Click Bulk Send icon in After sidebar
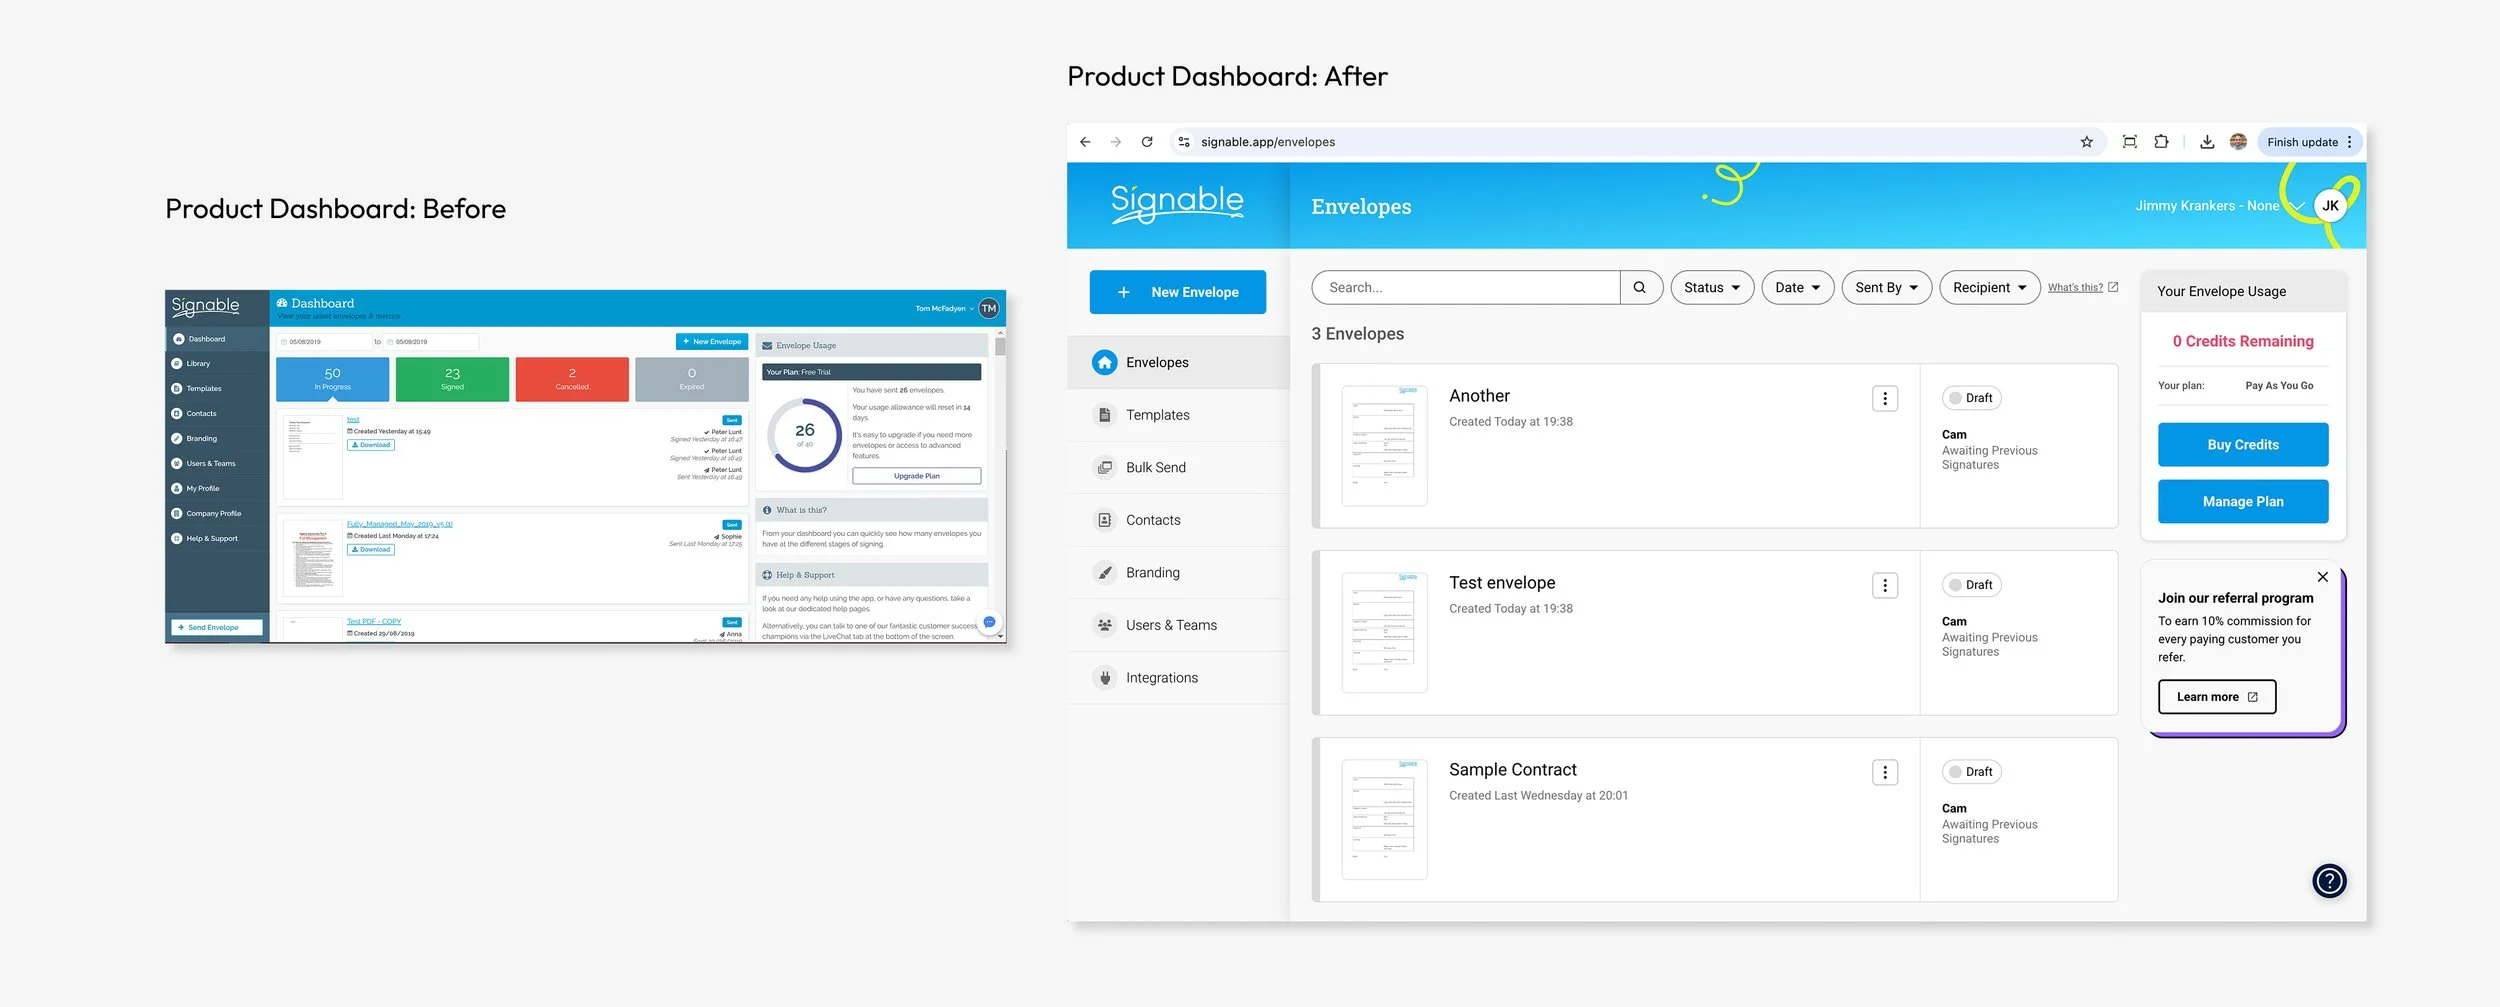Screen dimensions: 2500x1007 tap(1105, 468)
